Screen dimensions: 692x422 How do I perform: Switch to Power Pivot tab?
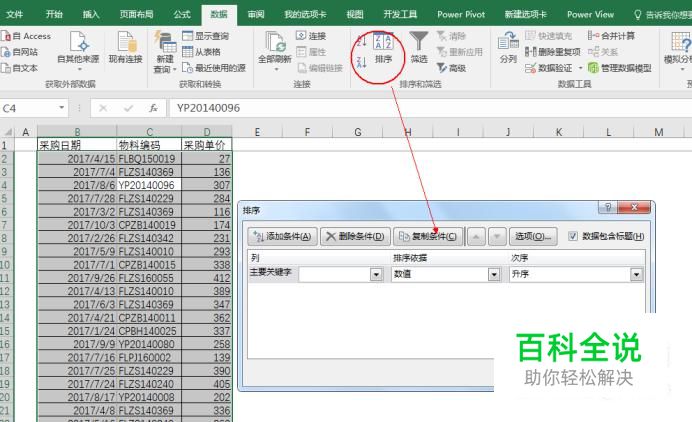click(461, 14)
